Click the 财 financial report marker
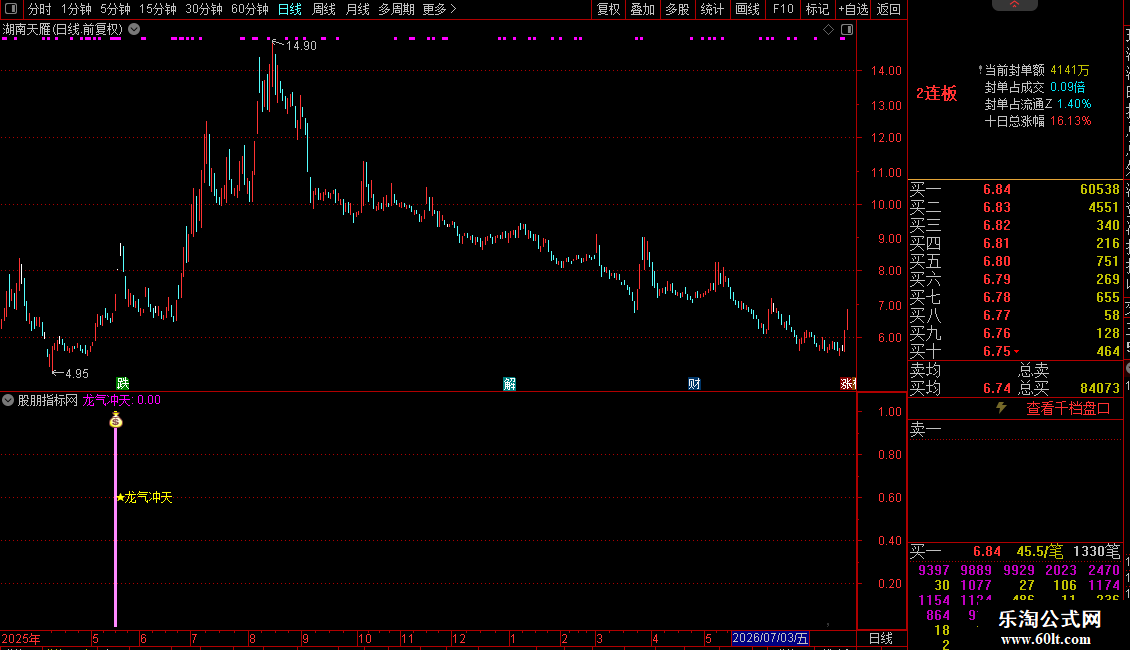 (694, 383)
